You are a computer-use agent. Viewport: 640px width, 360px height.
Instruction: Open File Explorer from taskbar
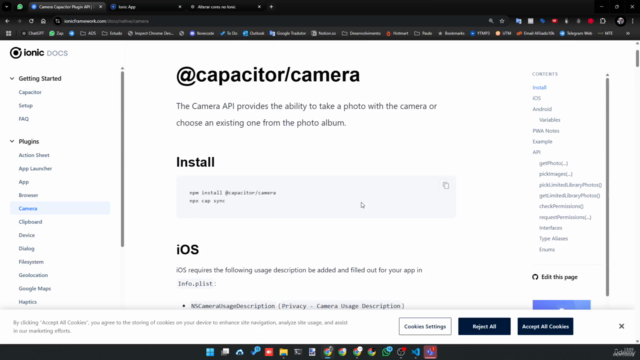click(x=283, y=352)
